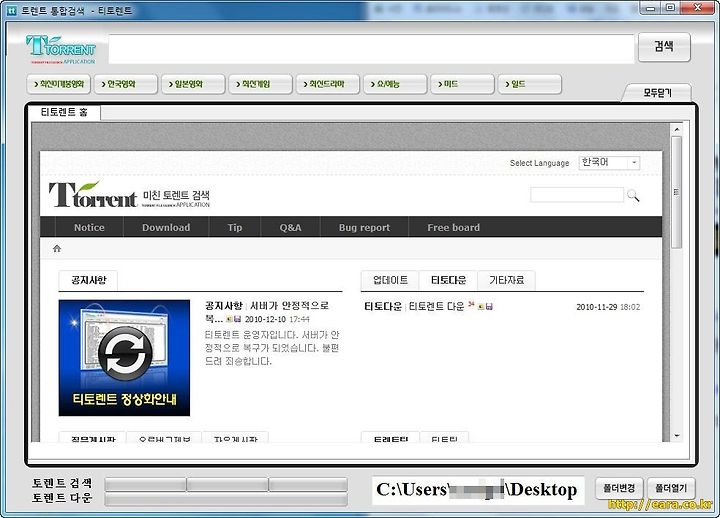Click the Ttorrent logo on the webpage header

pyautogui.click(x=93, y=195)
